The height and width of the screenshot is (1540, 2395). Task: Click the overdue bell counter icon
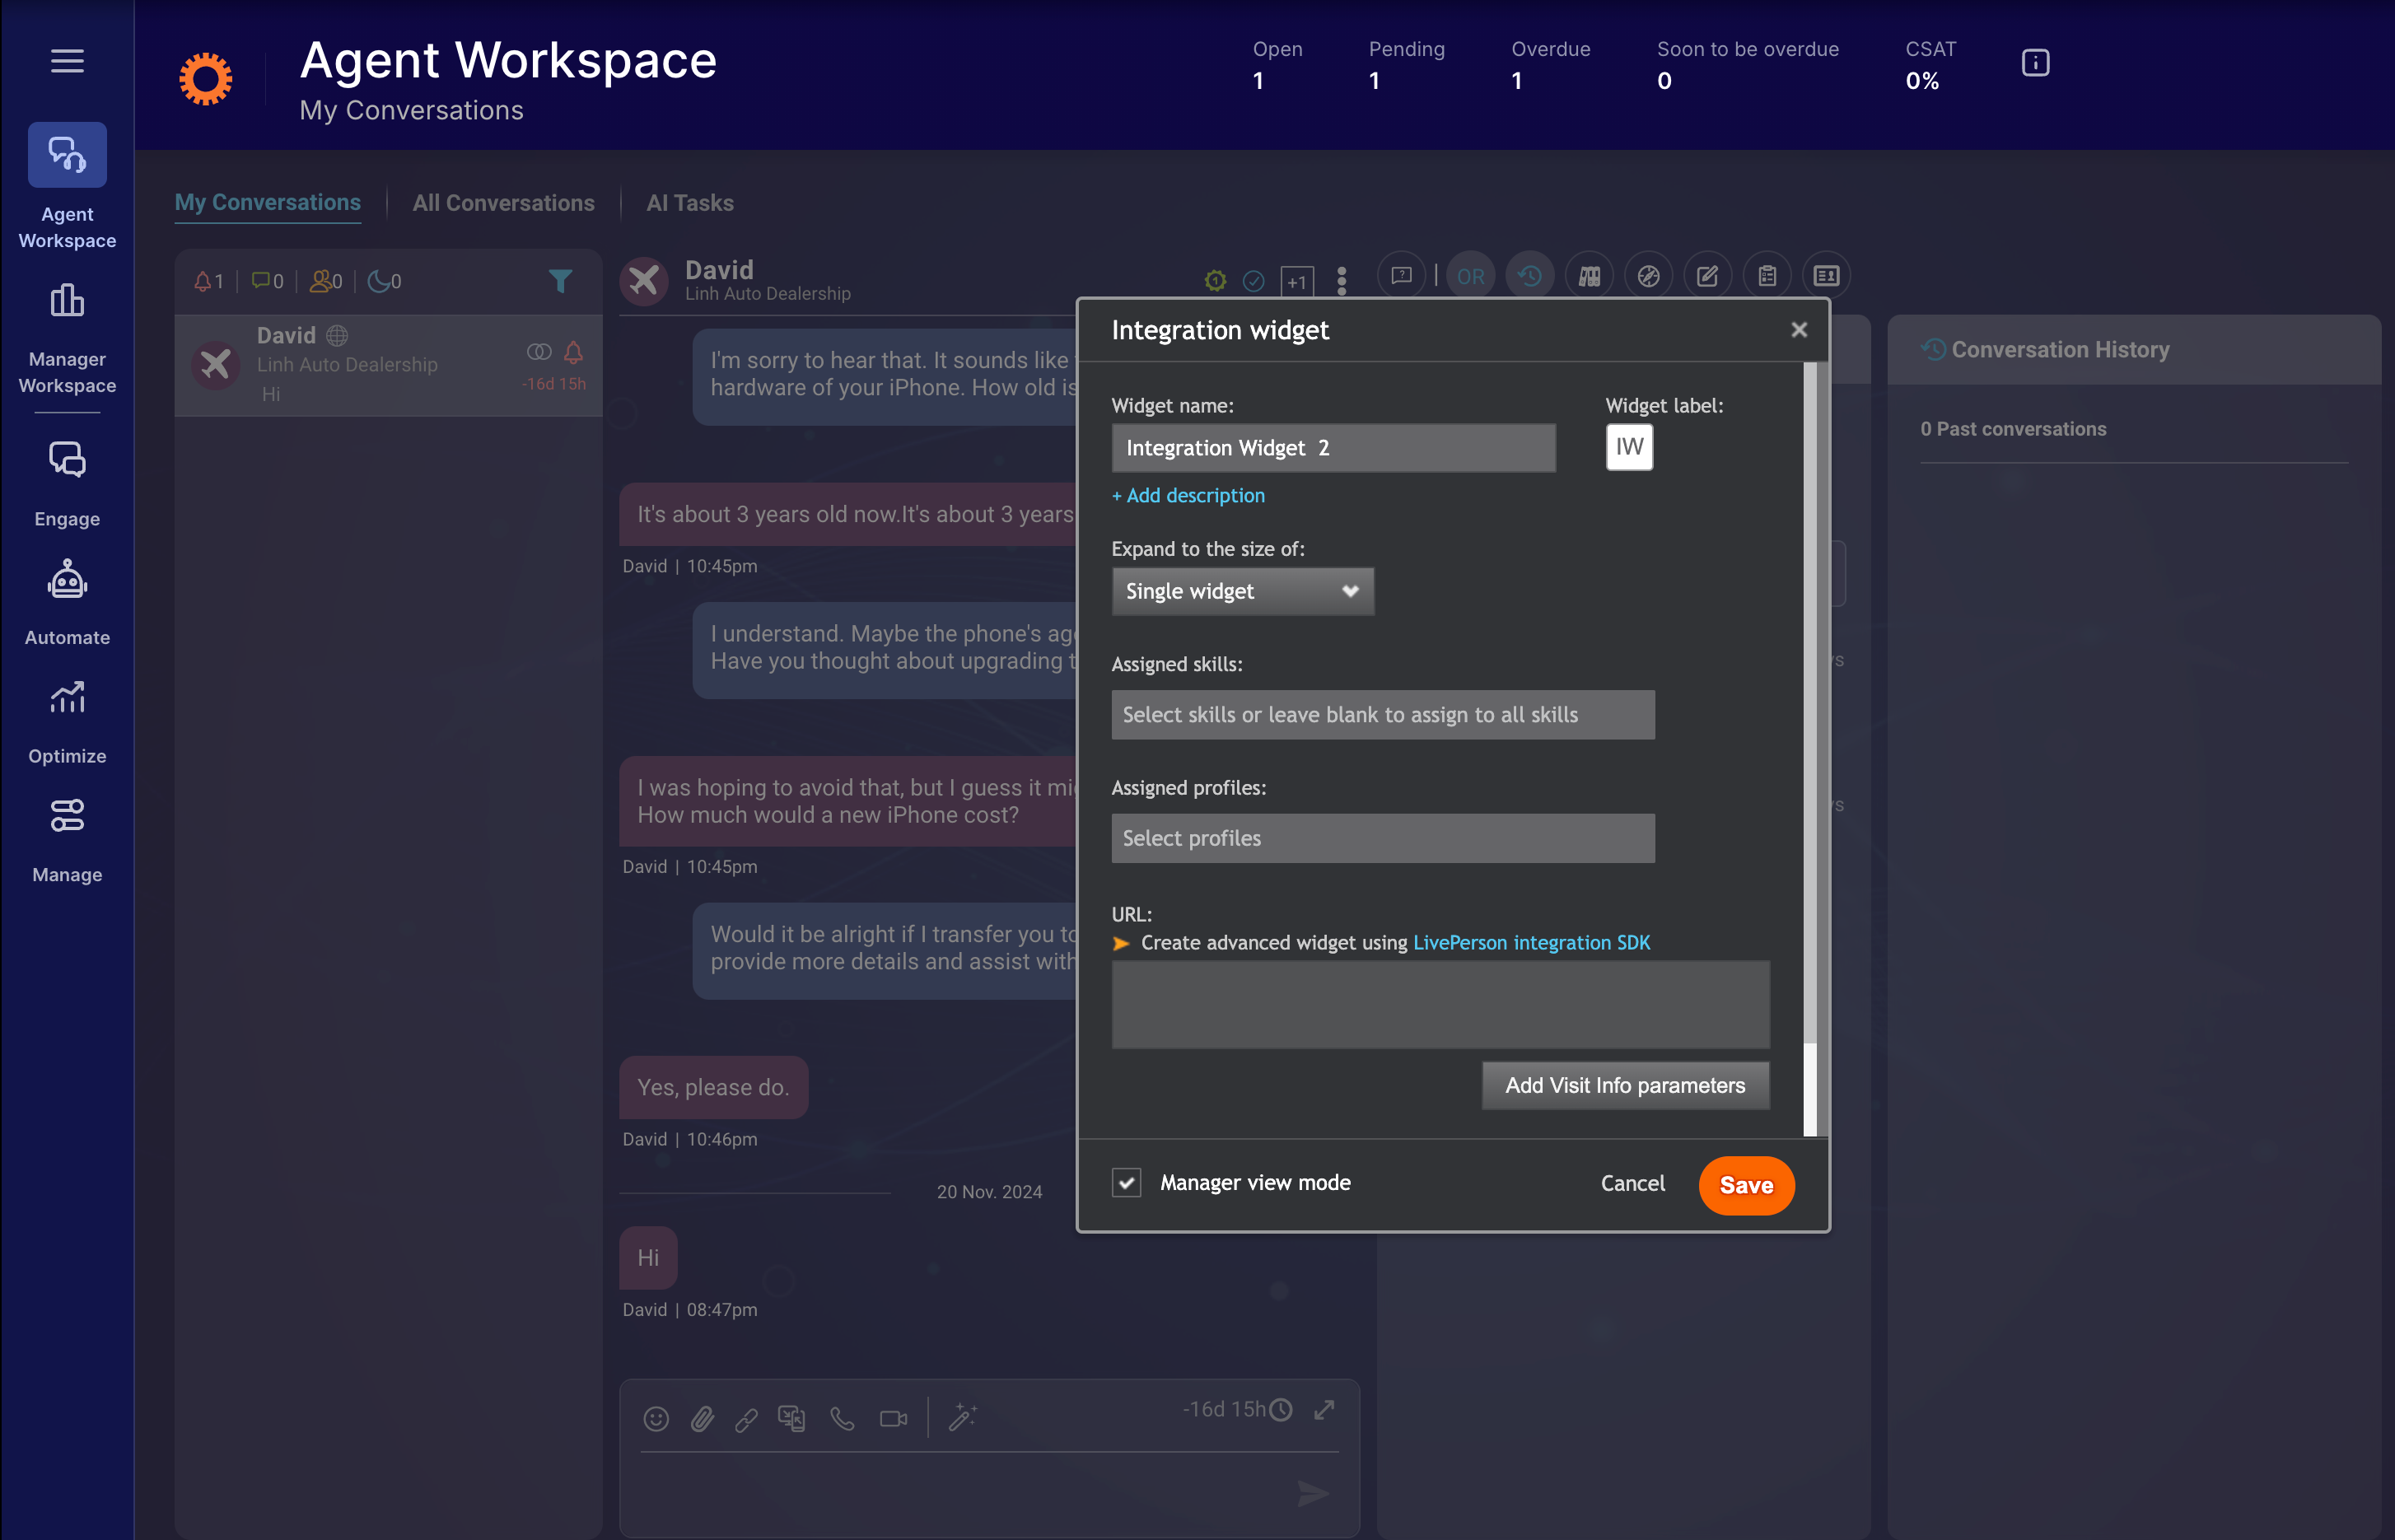coord(203,281)
